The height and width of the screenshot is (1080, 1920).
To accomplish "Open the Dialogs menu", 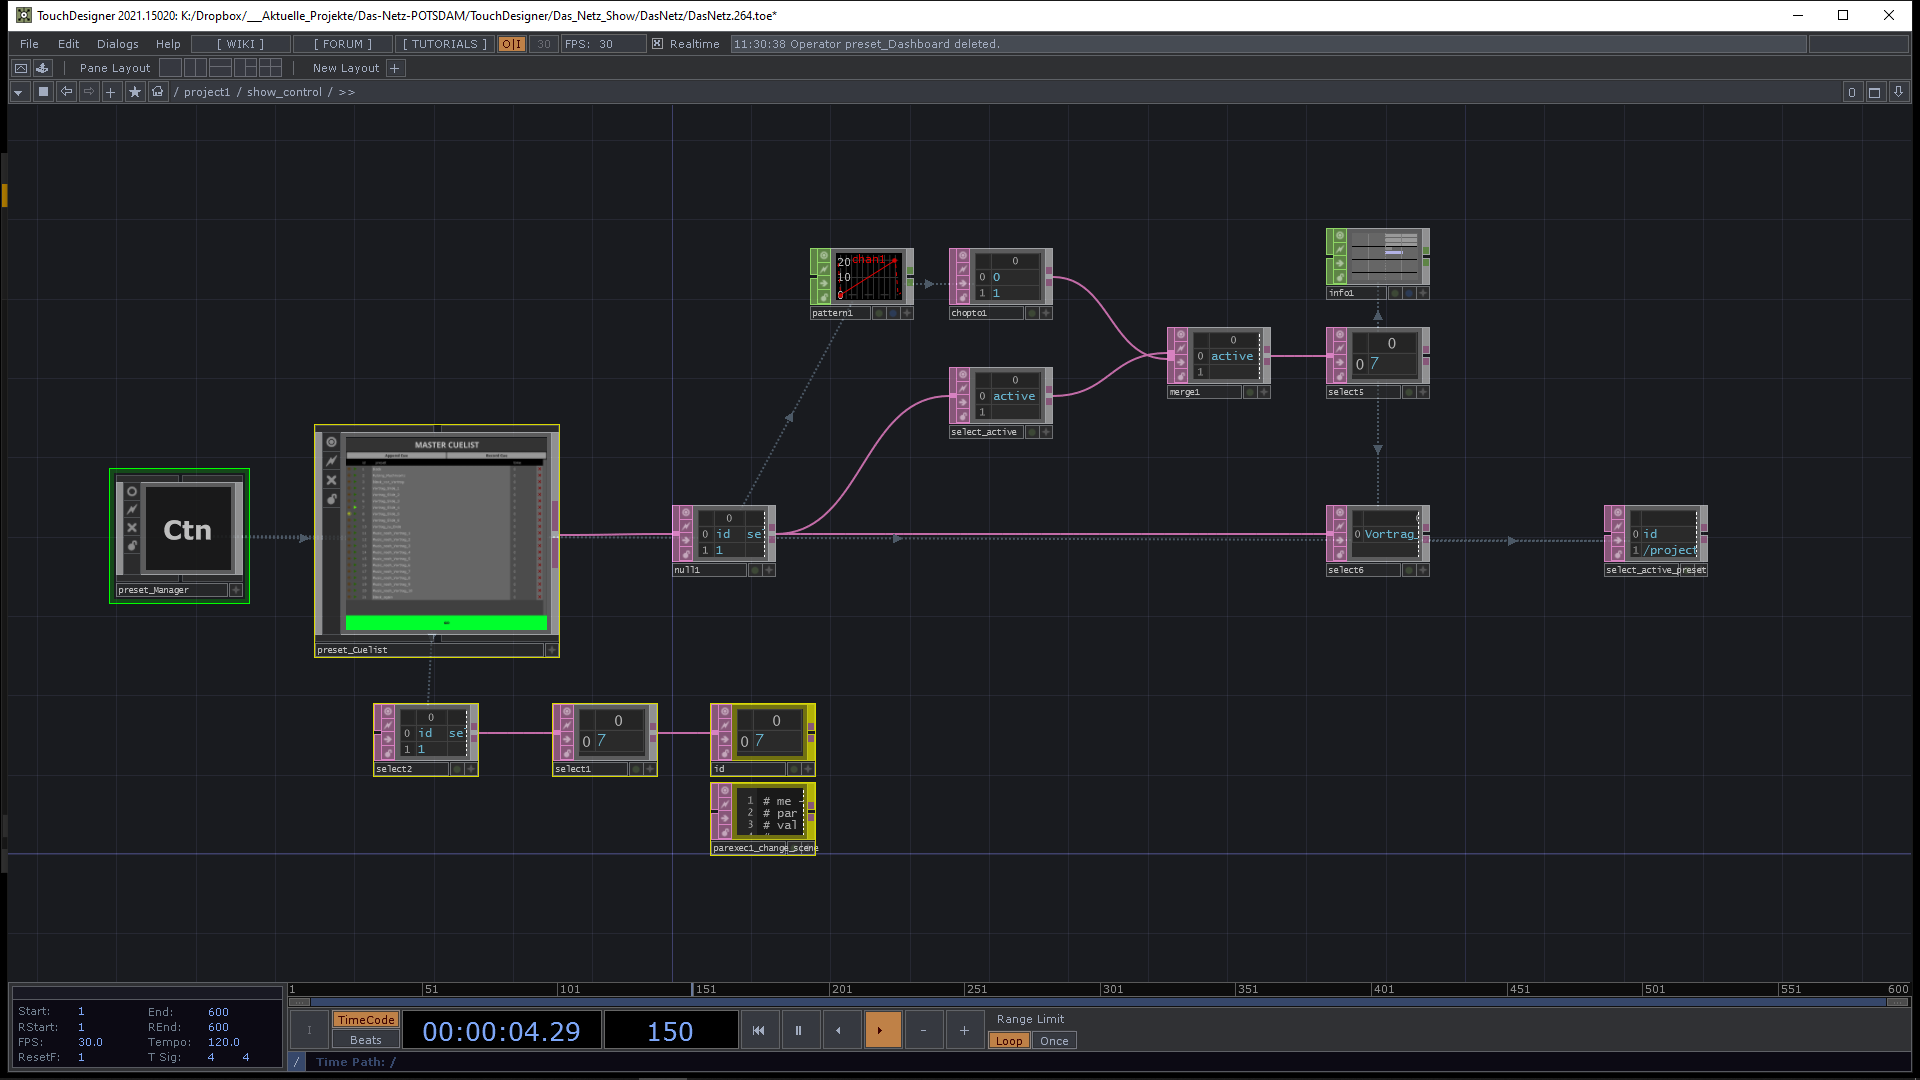I will coord(118,44).
